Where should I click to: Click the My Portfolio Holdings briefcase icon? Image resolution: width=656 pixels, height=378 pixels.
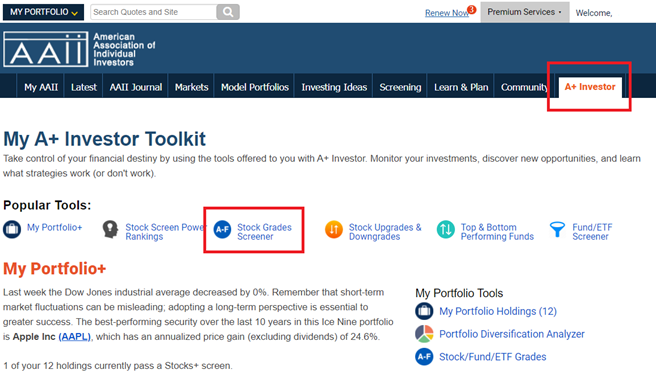[424, 311]
